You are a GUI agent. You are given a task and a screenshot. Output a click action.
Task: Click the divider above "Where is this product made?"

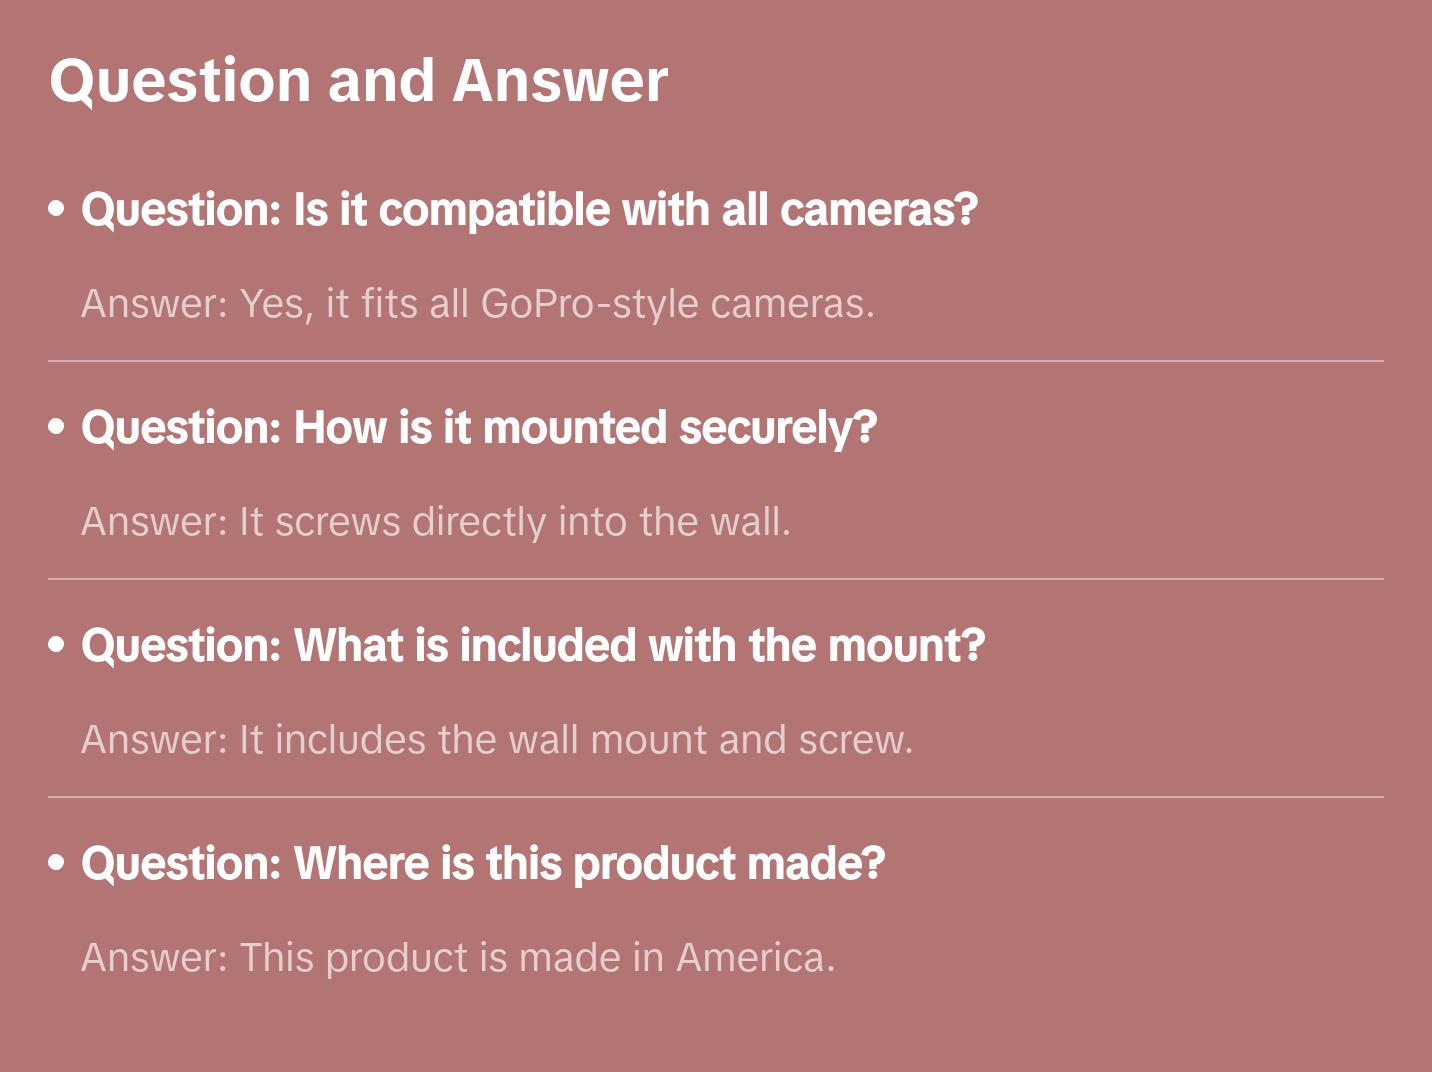click(x=715, y=797)
